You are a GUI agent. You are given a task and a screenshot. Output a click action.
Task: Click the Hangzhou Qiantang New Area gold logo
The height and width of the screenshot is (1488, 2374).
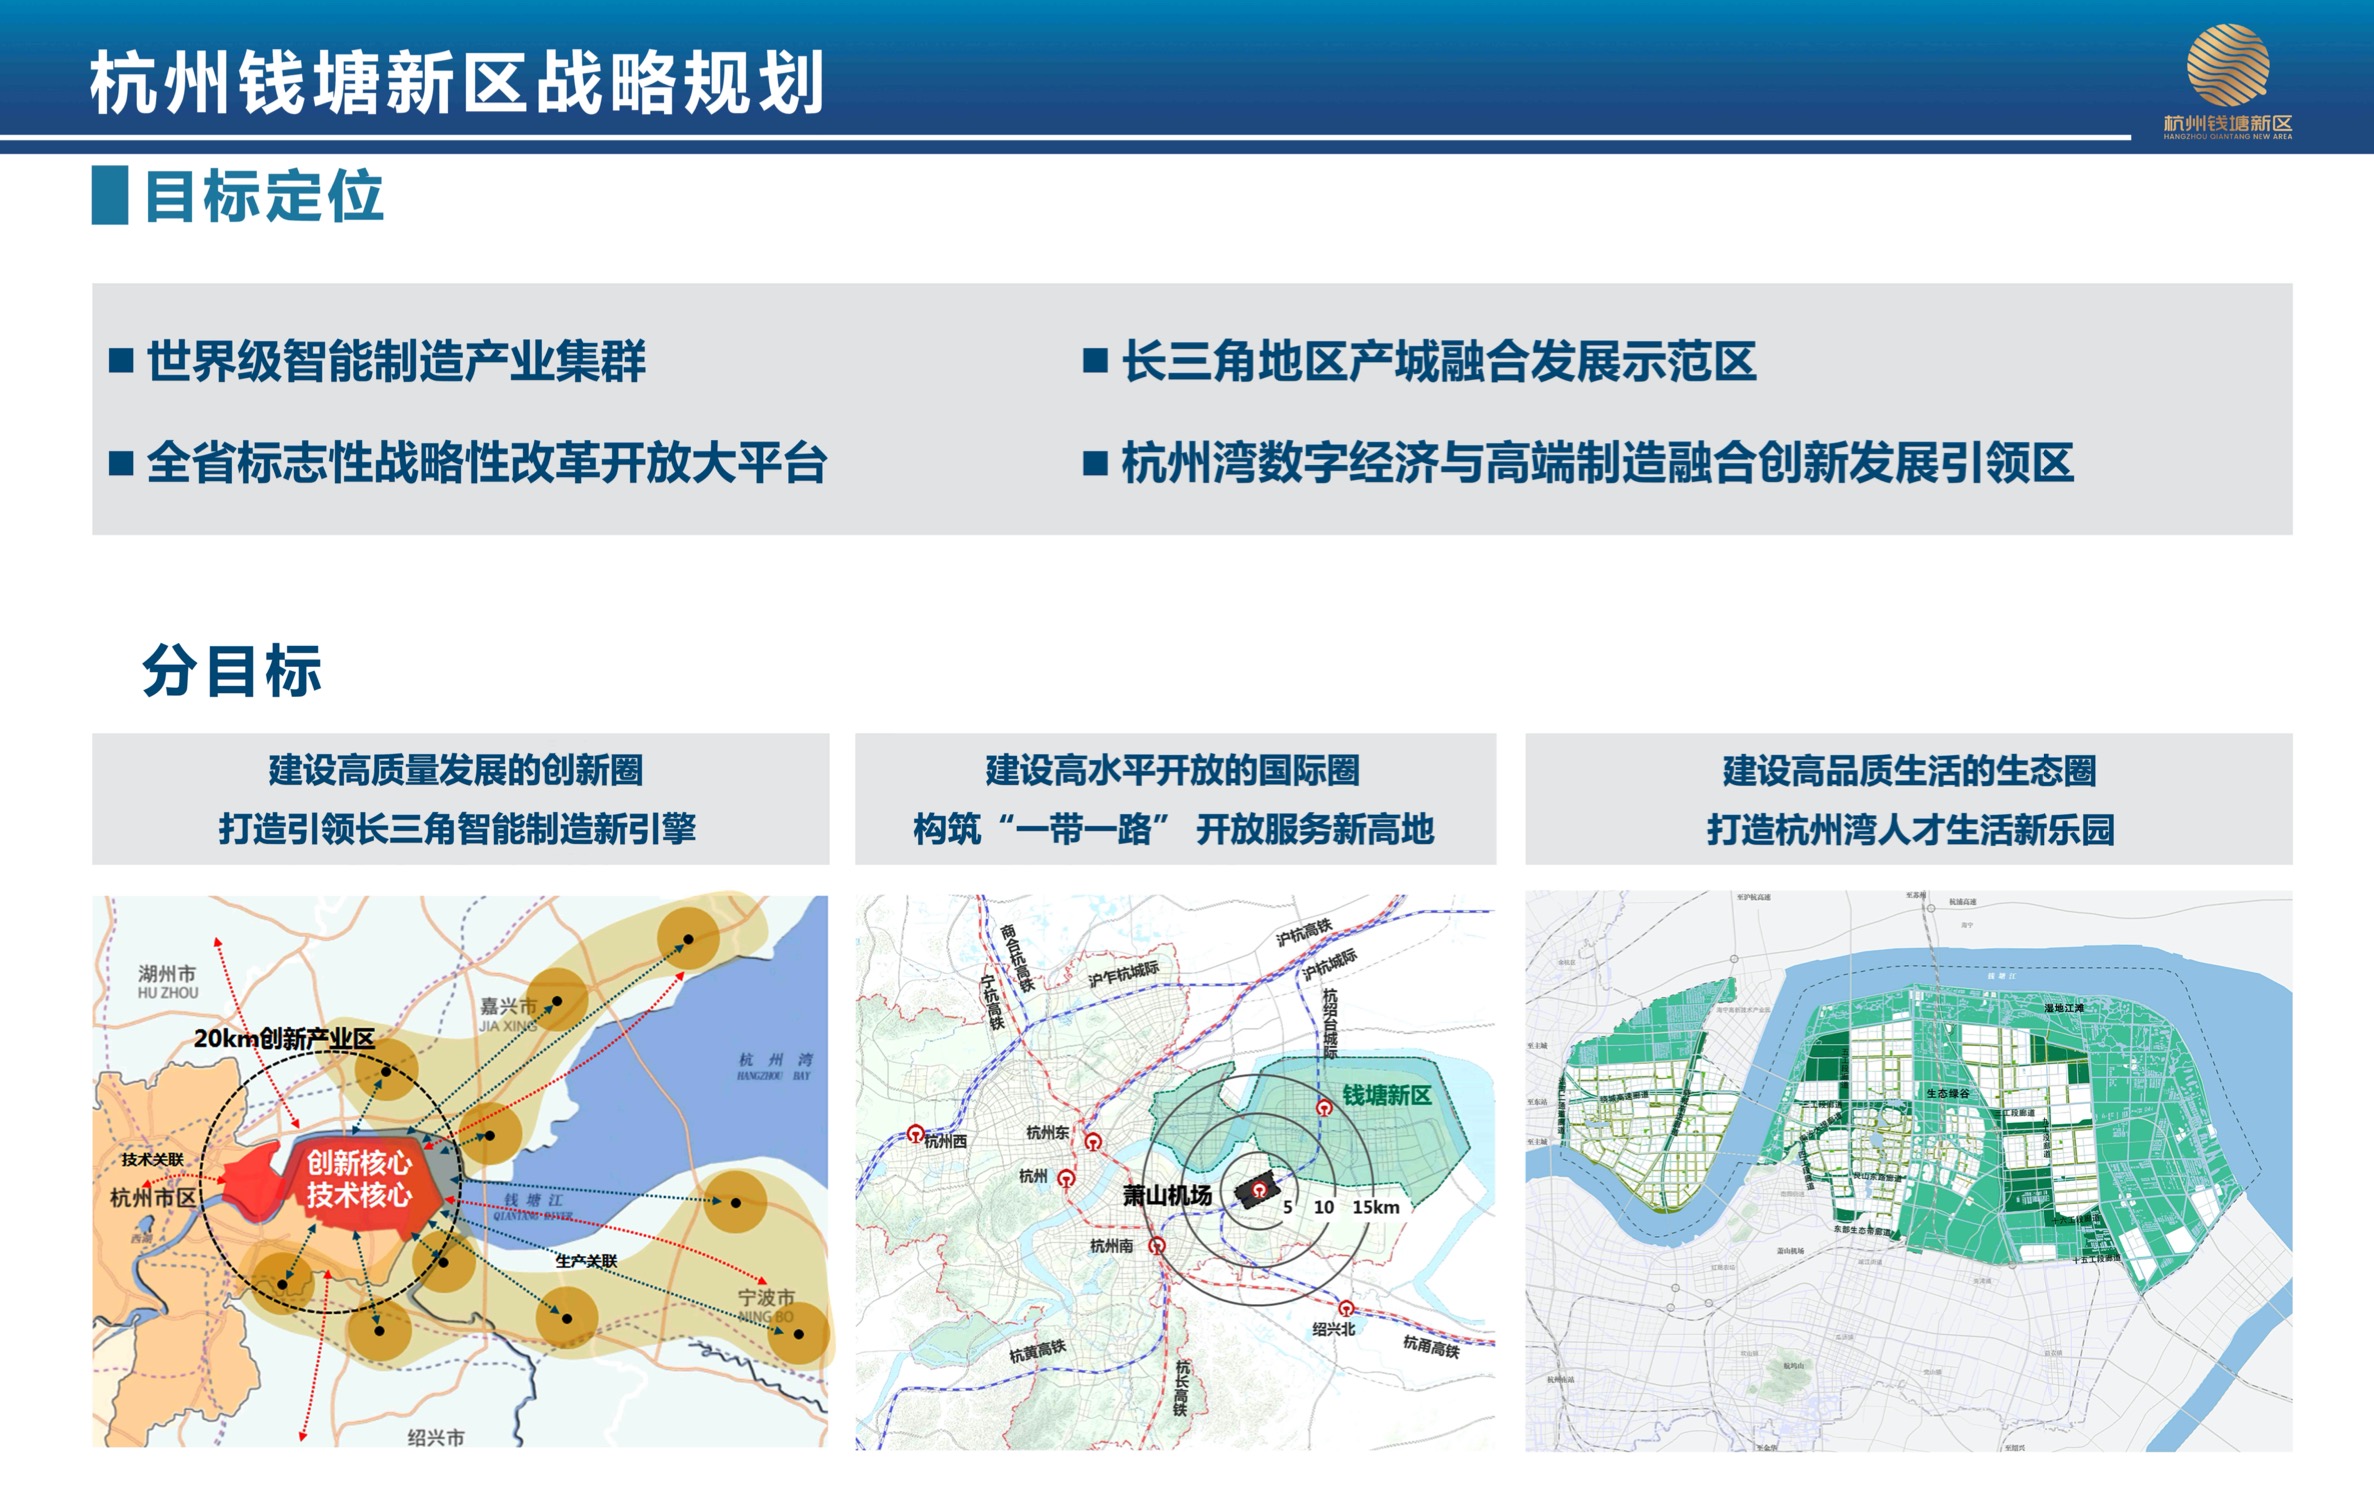[x=2227, y=66]
